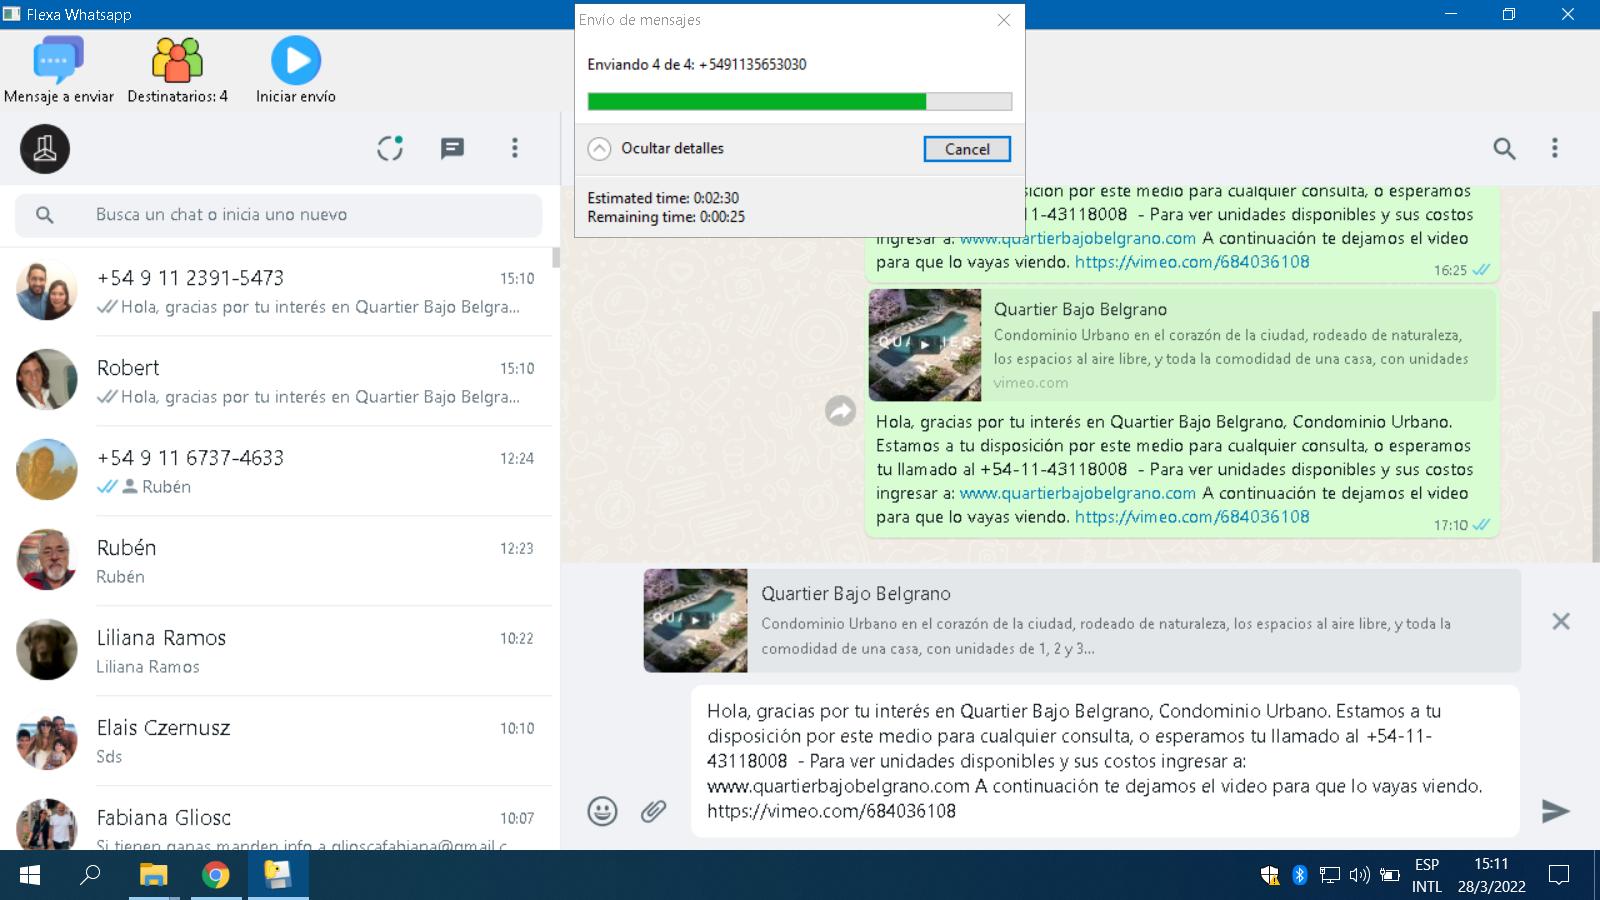Open chat with +54 9 11 2391-5473
The image size is (1600, 900).
(276, 291)
